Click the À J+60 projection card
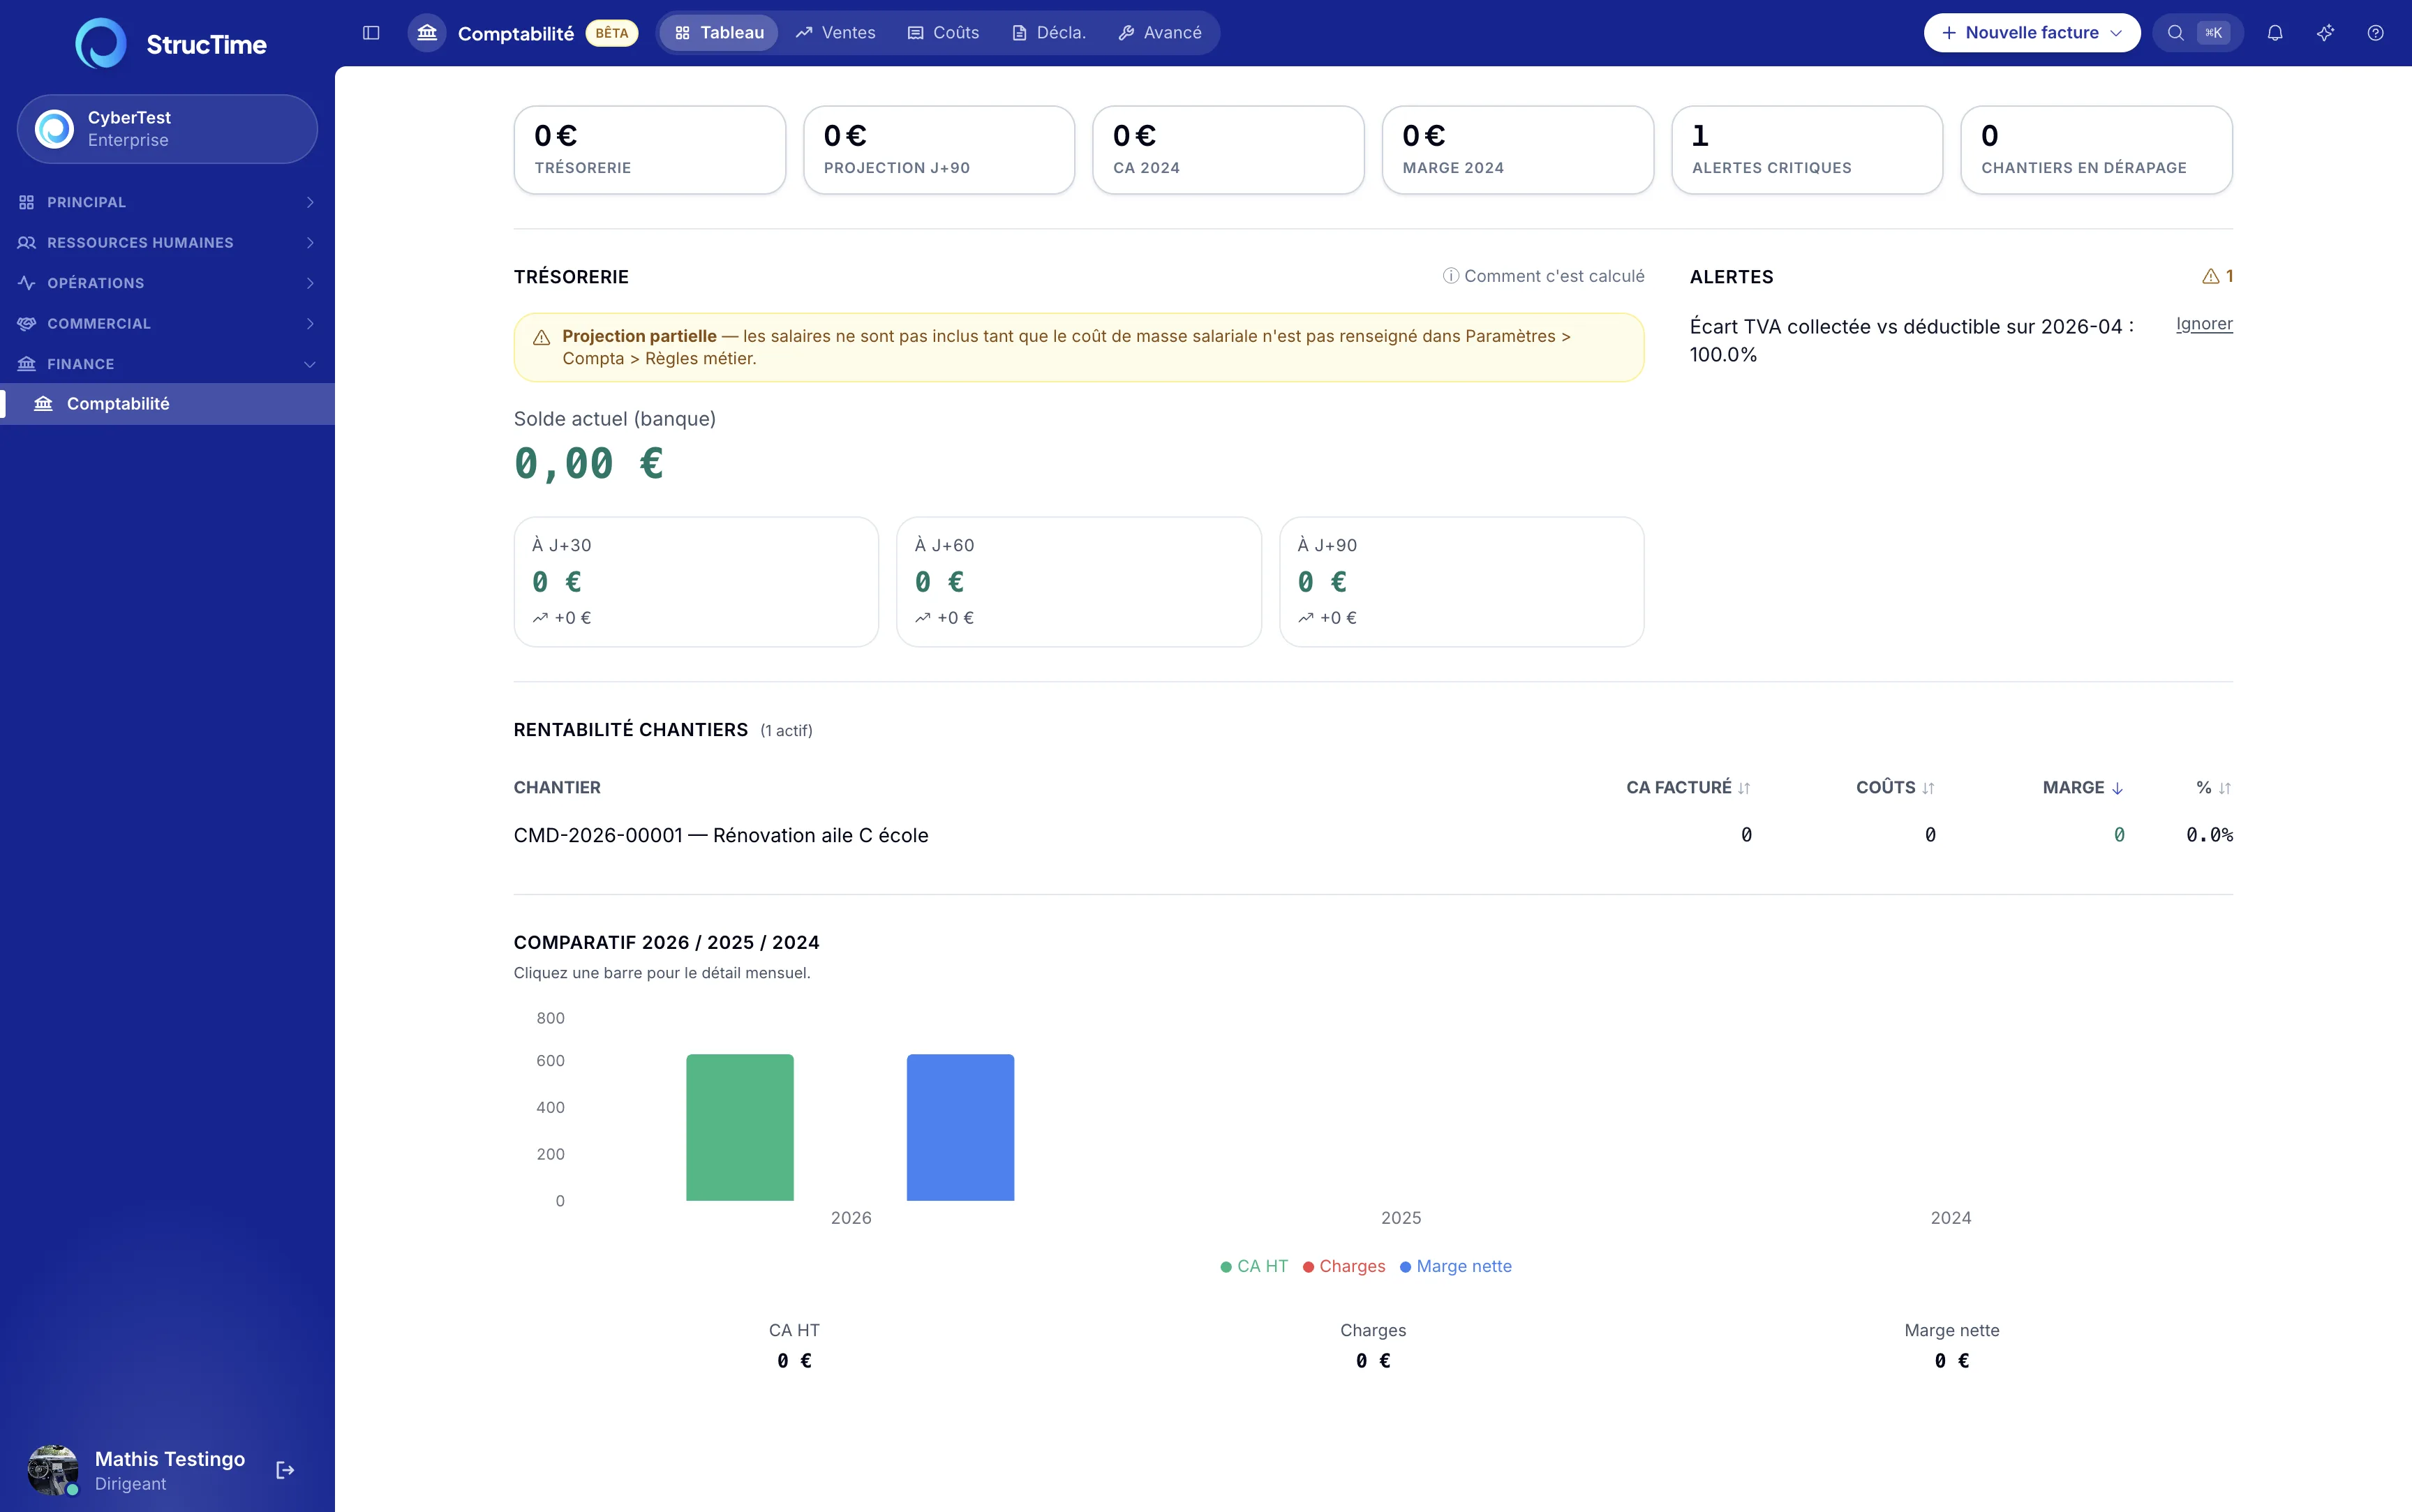Screen dimensions: 2412x1512 (1079, 582)
